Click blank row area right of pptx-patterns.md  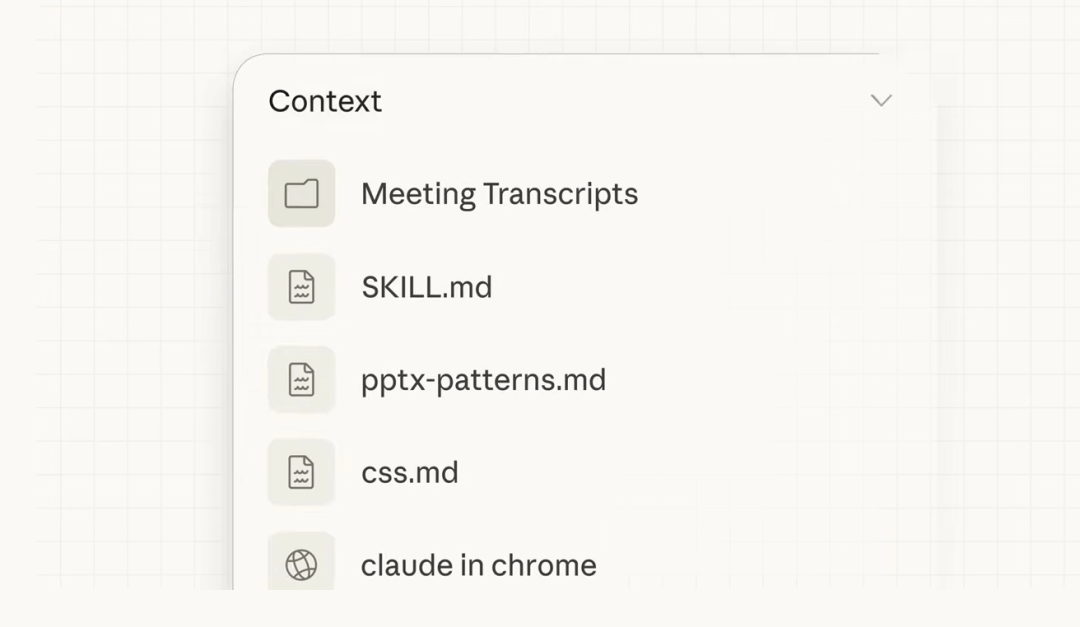(760, 380)
